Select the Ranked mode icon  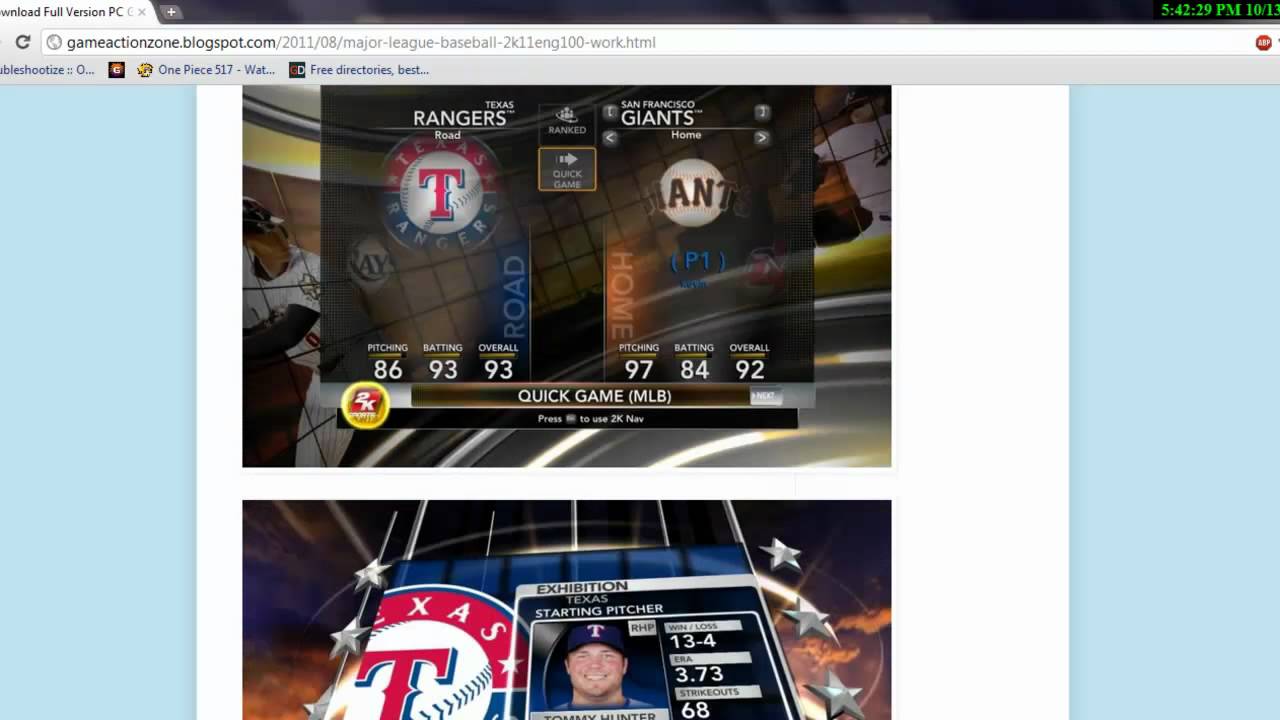click(567, 120)
